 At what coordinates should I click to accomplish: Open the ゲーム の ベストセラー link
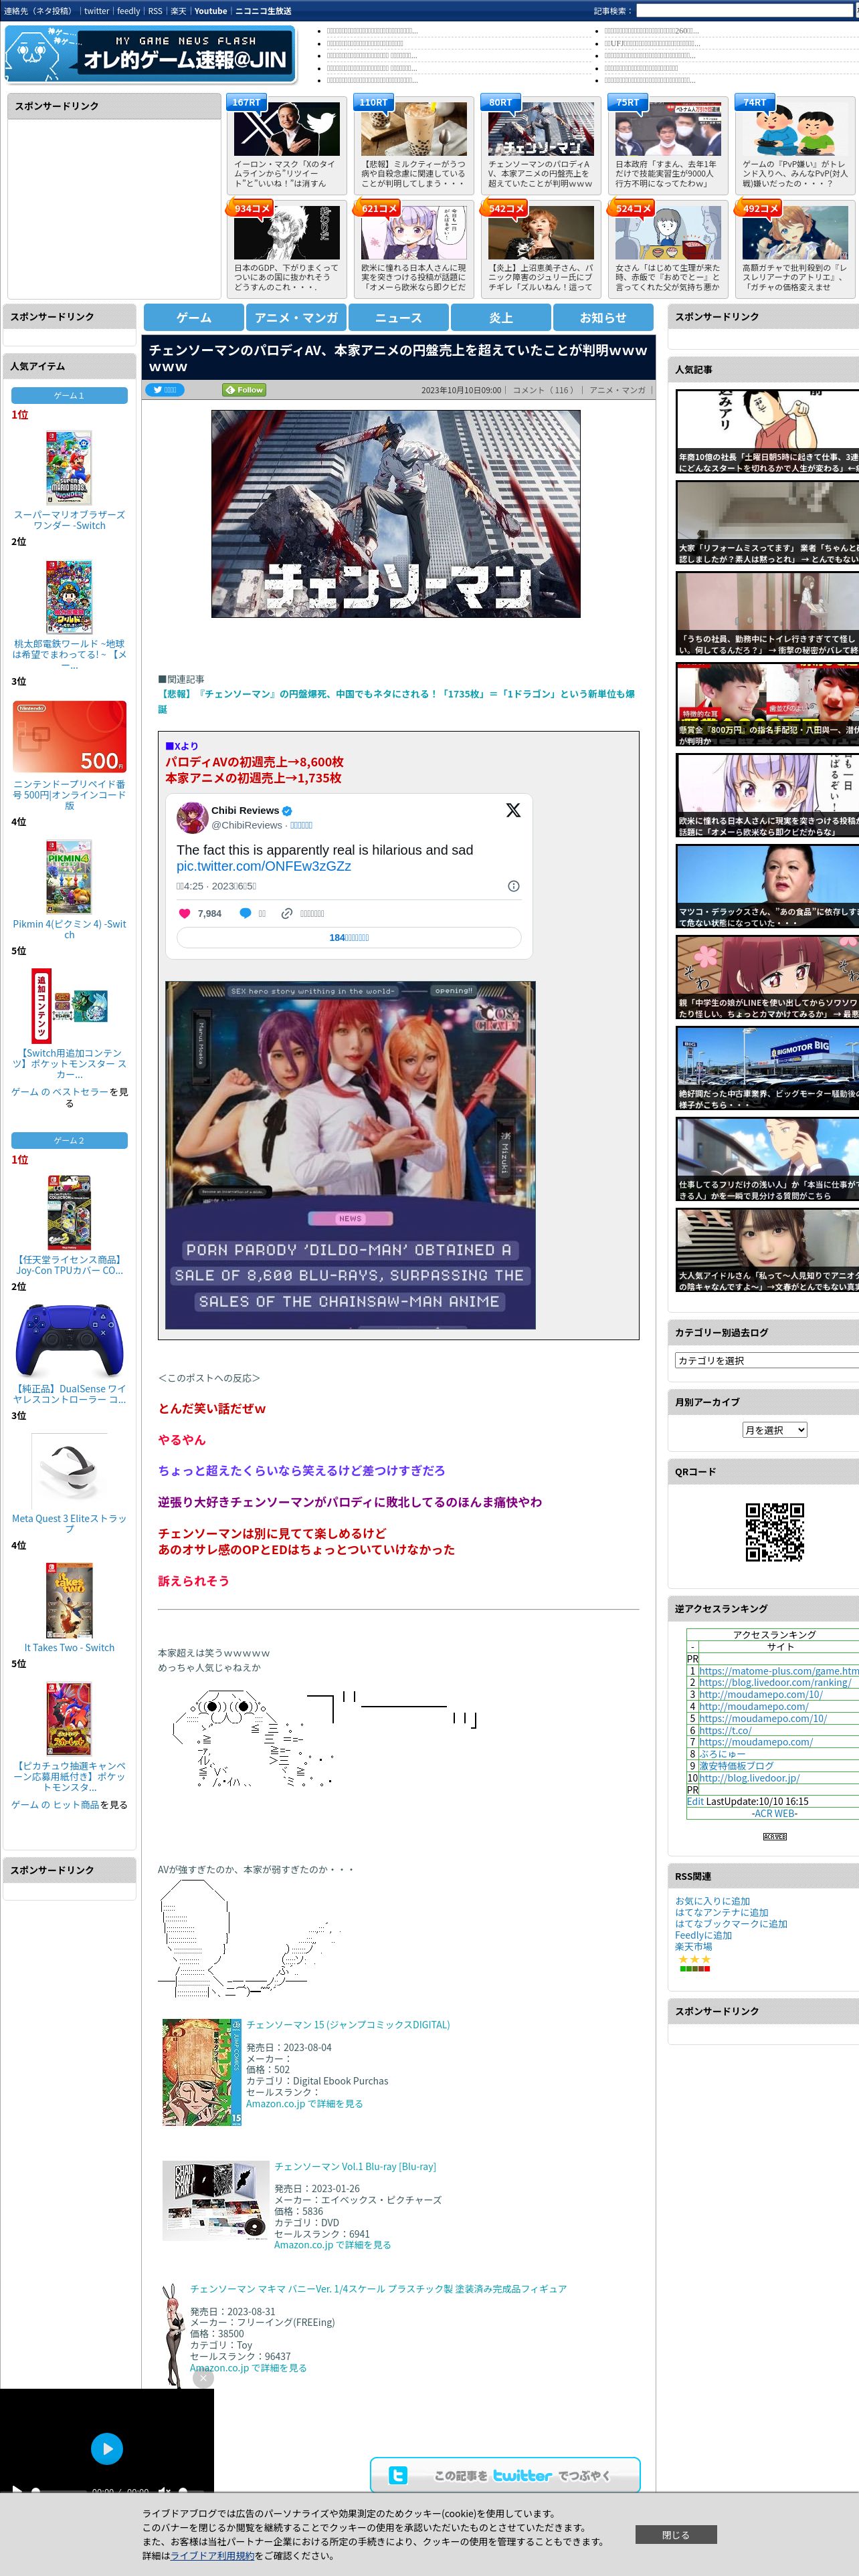pos(59,1092)
